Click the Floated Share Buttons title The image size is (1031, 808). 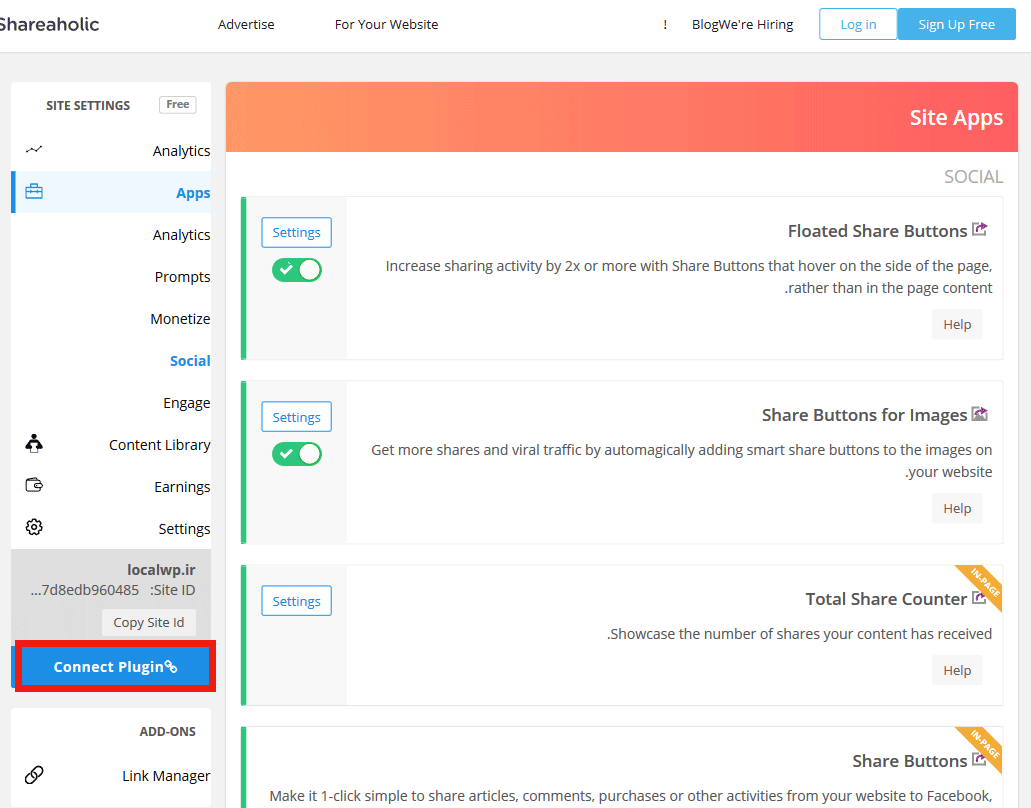pyautogui.click(x=877, y=231)
